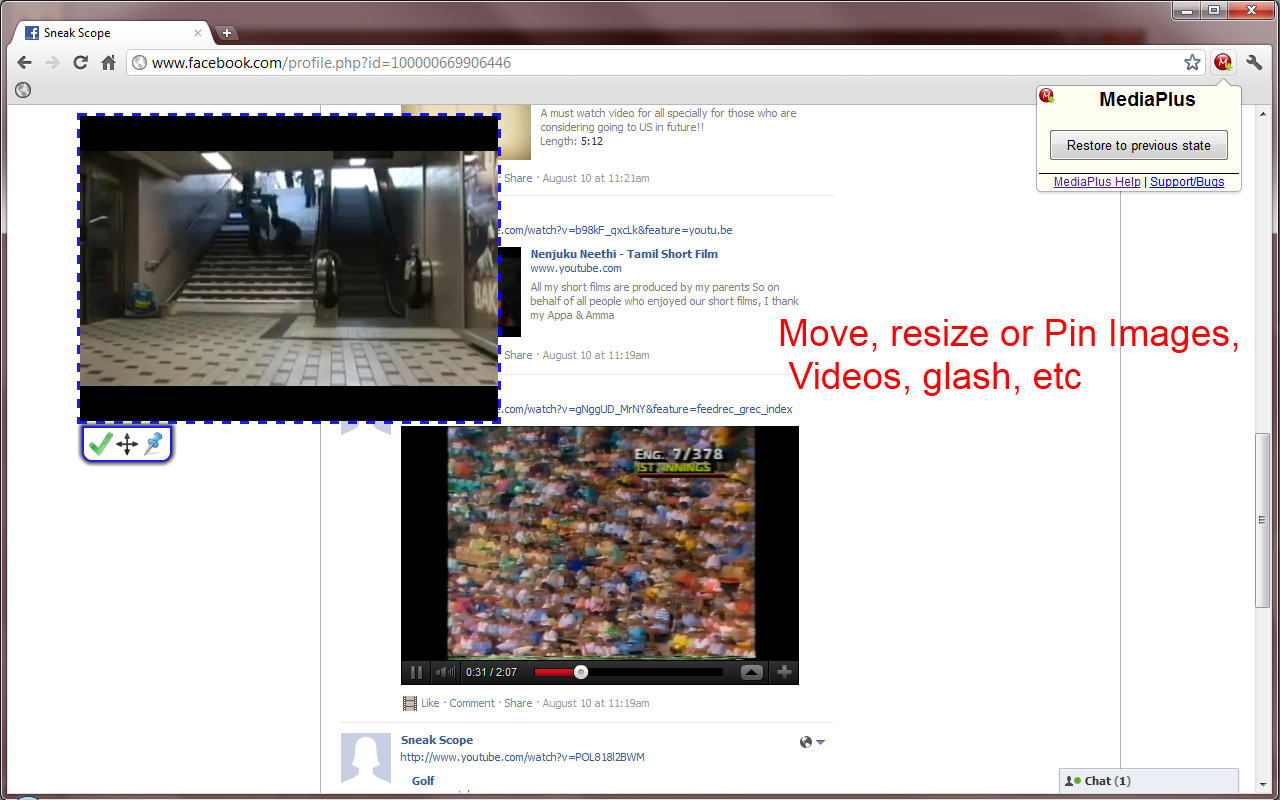Seek using the video progress bar knob
The image size is (1280, 800).
point(581,672)
